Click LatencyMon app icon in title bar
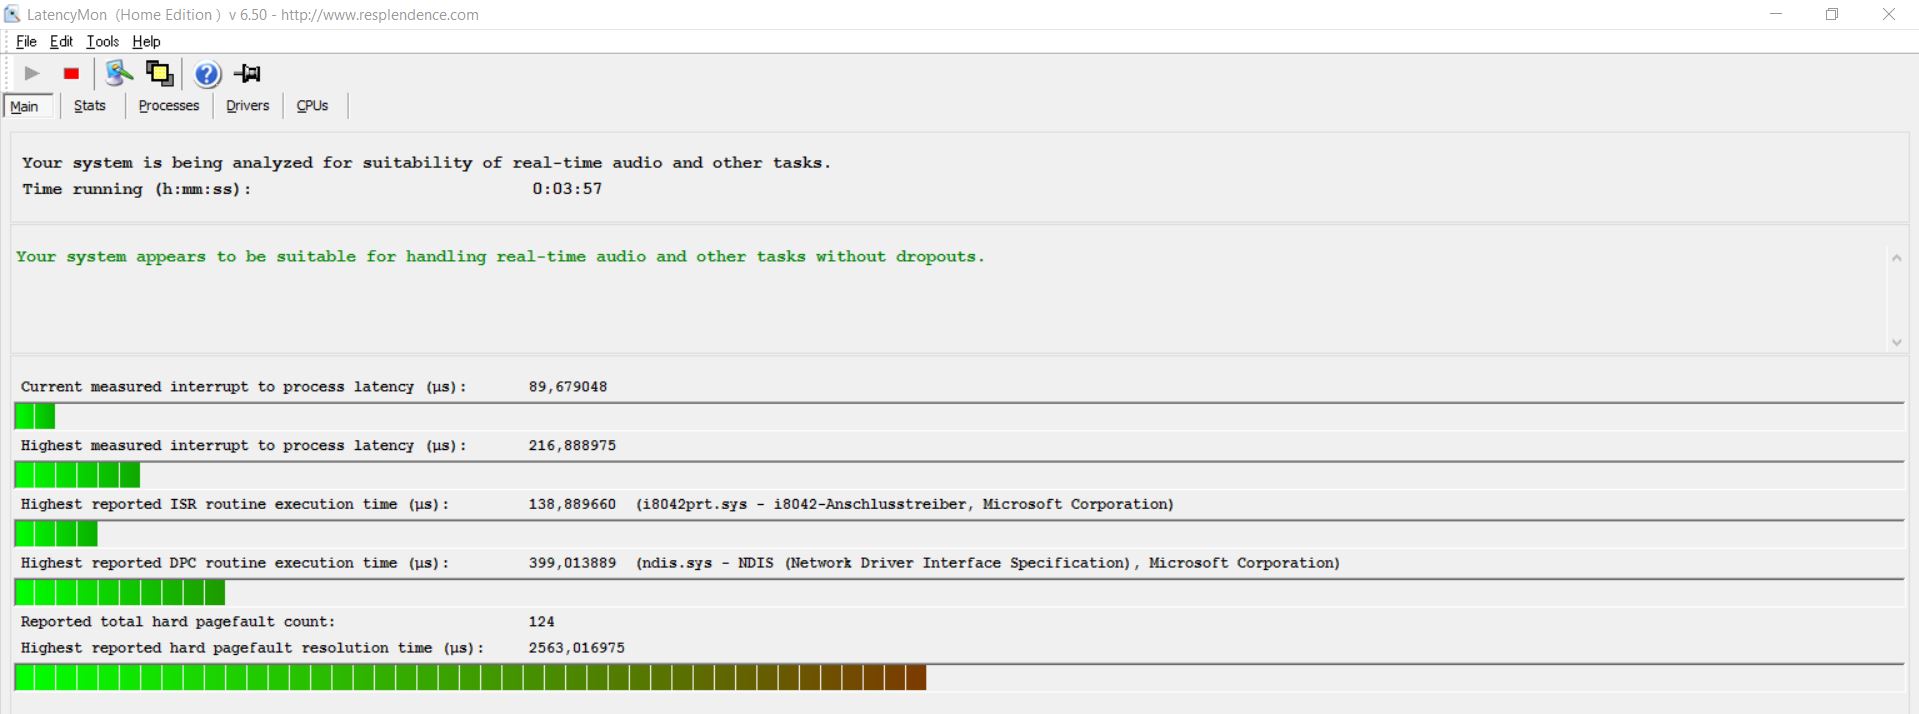The image size is (1919, 714). (x=12, y=14)
